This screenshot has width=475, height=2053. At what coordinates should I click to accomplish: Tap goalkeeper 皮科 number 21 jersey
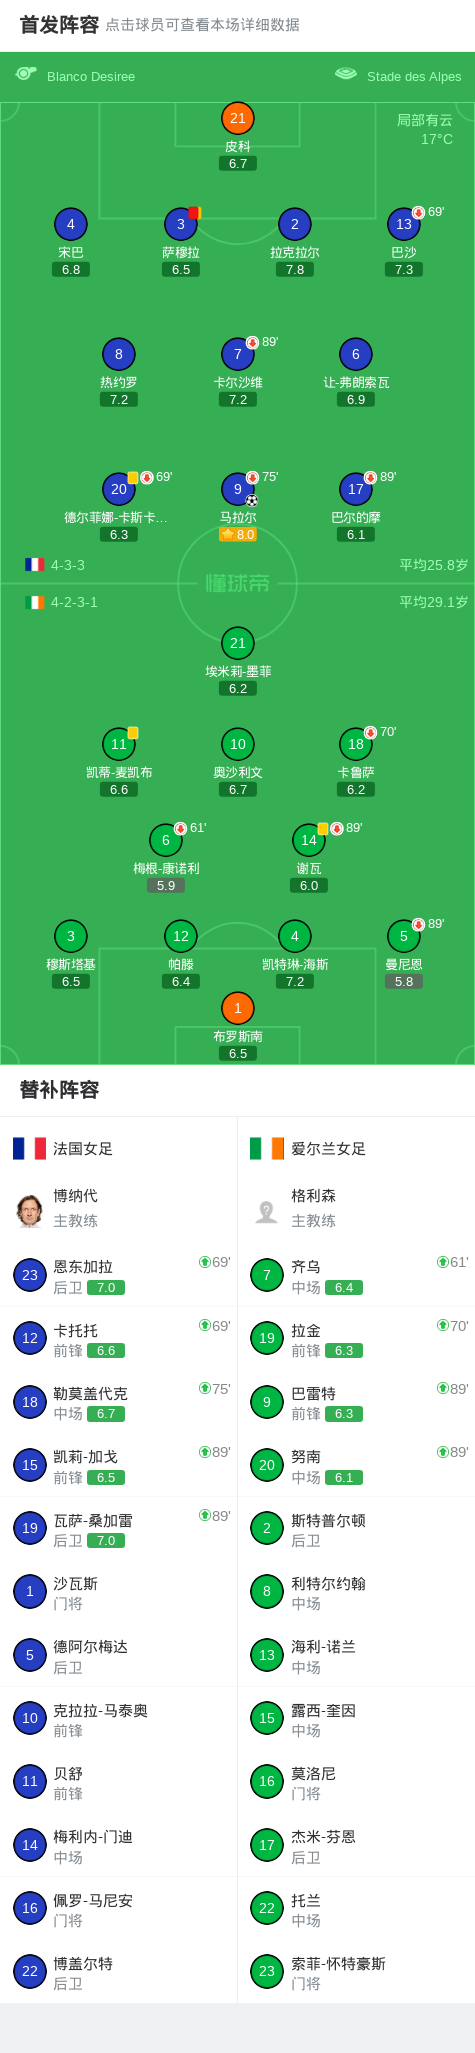click(238, 118)
